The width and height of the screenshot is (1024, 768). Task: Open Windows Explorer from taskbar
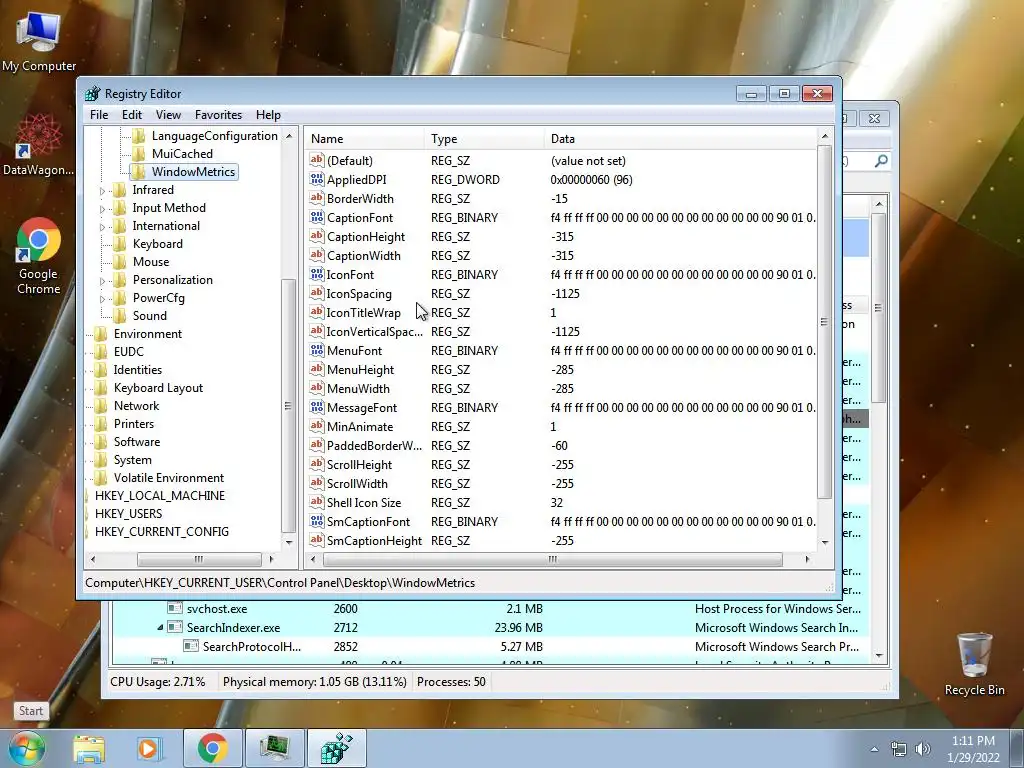[x=89, y=748]
